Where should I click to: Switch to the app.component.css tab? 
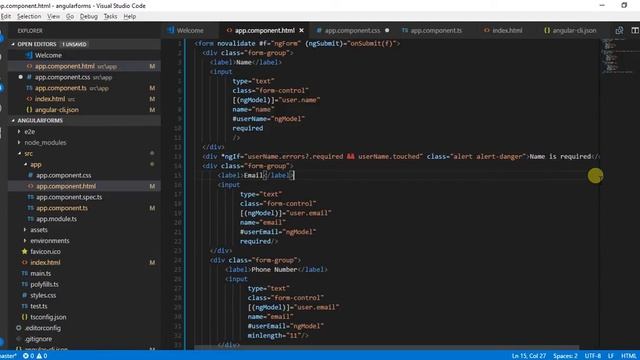352,30
